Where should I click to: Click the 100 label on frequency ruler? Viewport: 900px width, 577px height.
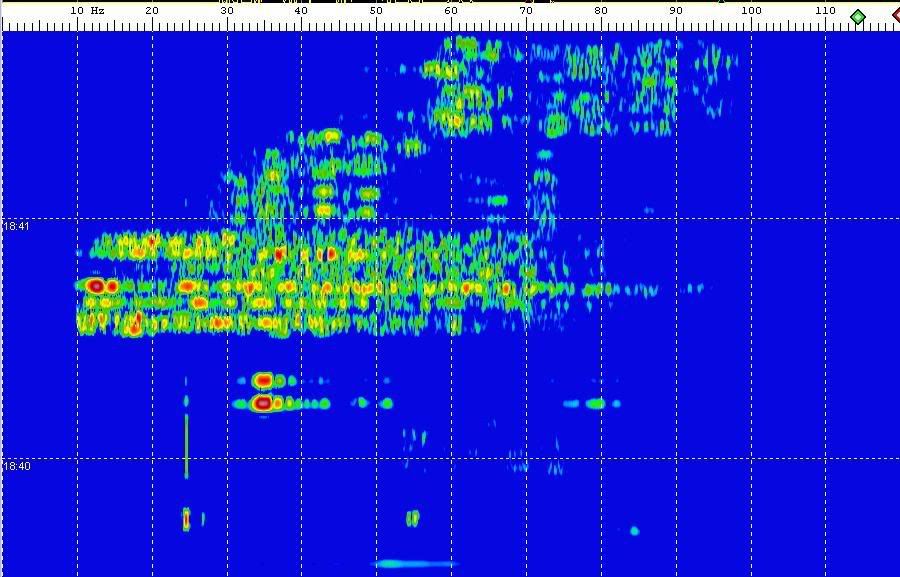(751, 11)
